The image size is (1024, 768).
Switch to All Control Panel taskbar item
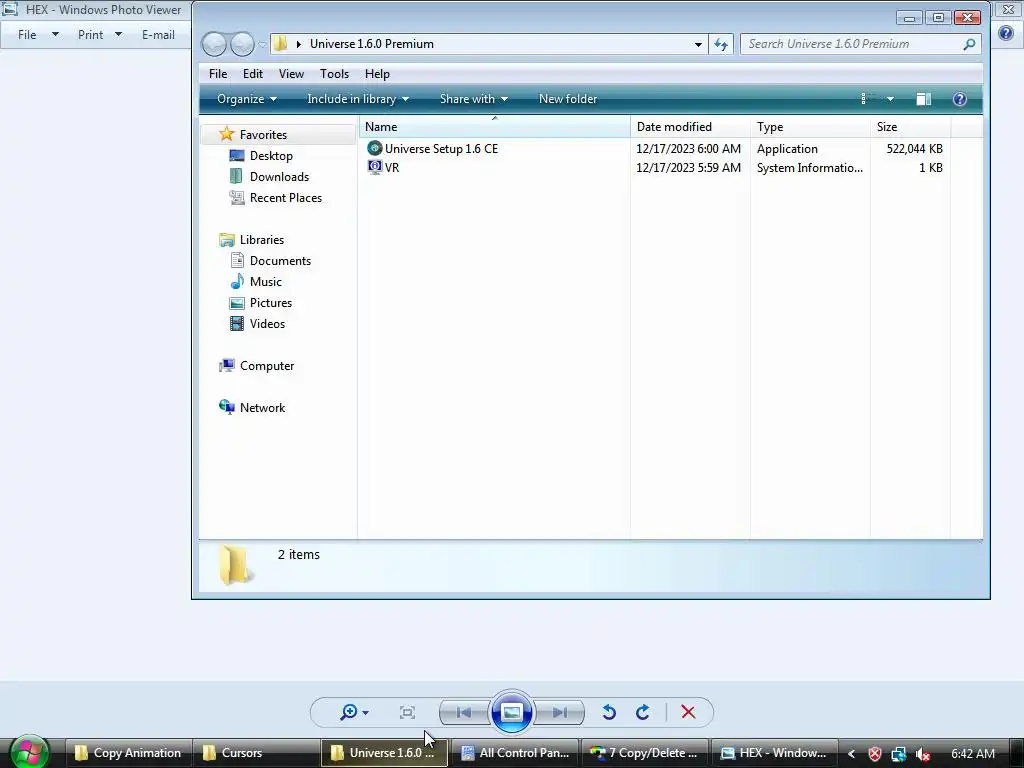(515, 752)
